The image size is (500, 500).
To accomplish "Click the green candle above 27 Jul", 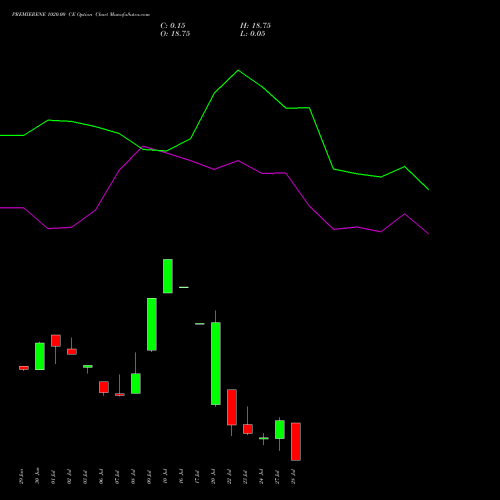I will (x=280, y=429).
